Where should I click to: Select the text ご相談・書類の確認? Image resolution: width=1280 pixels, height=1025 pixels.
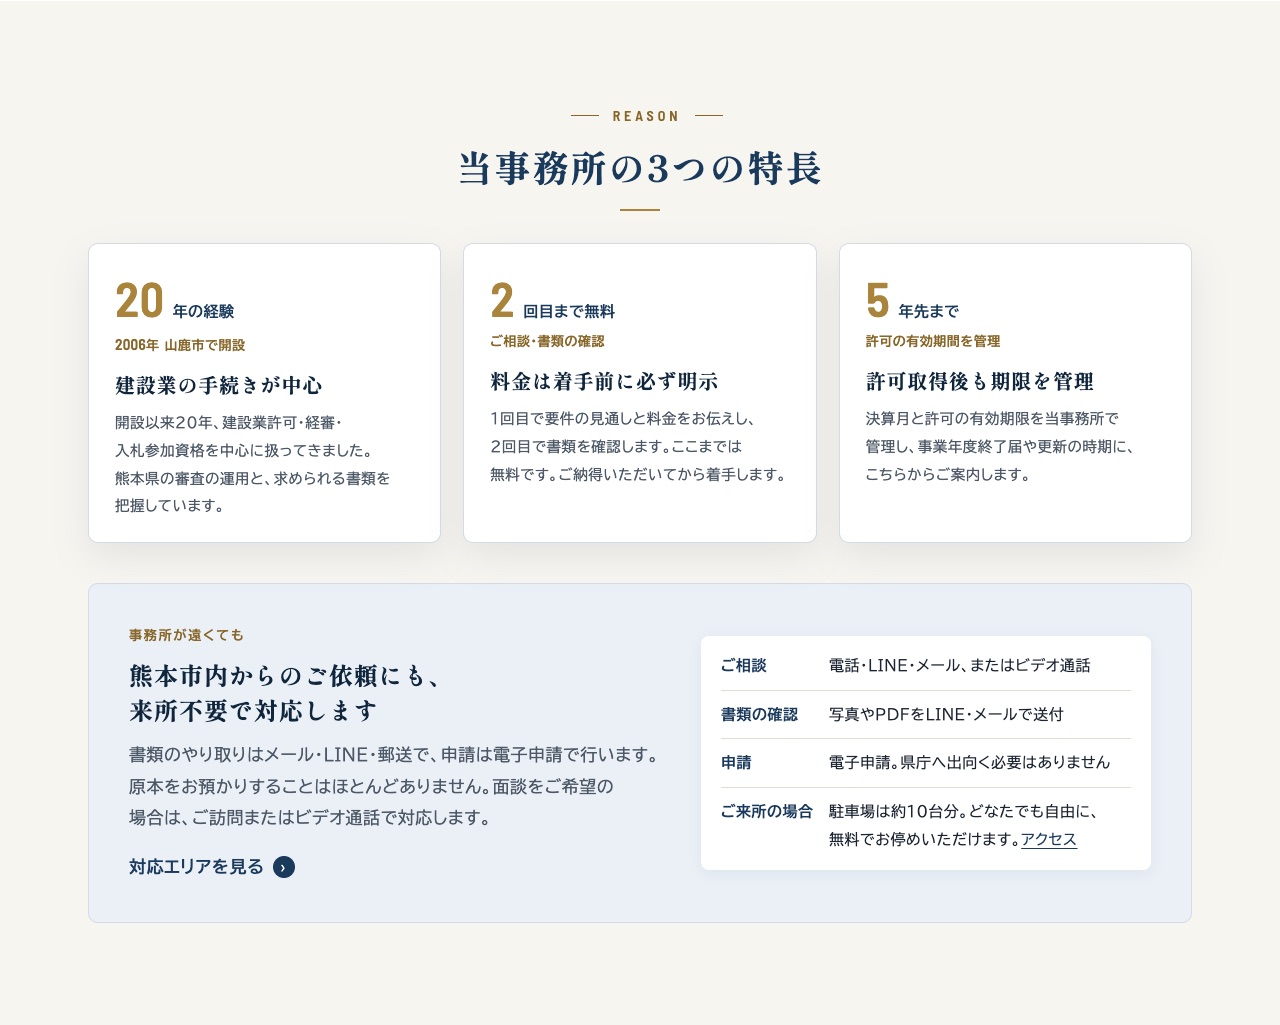547,341
